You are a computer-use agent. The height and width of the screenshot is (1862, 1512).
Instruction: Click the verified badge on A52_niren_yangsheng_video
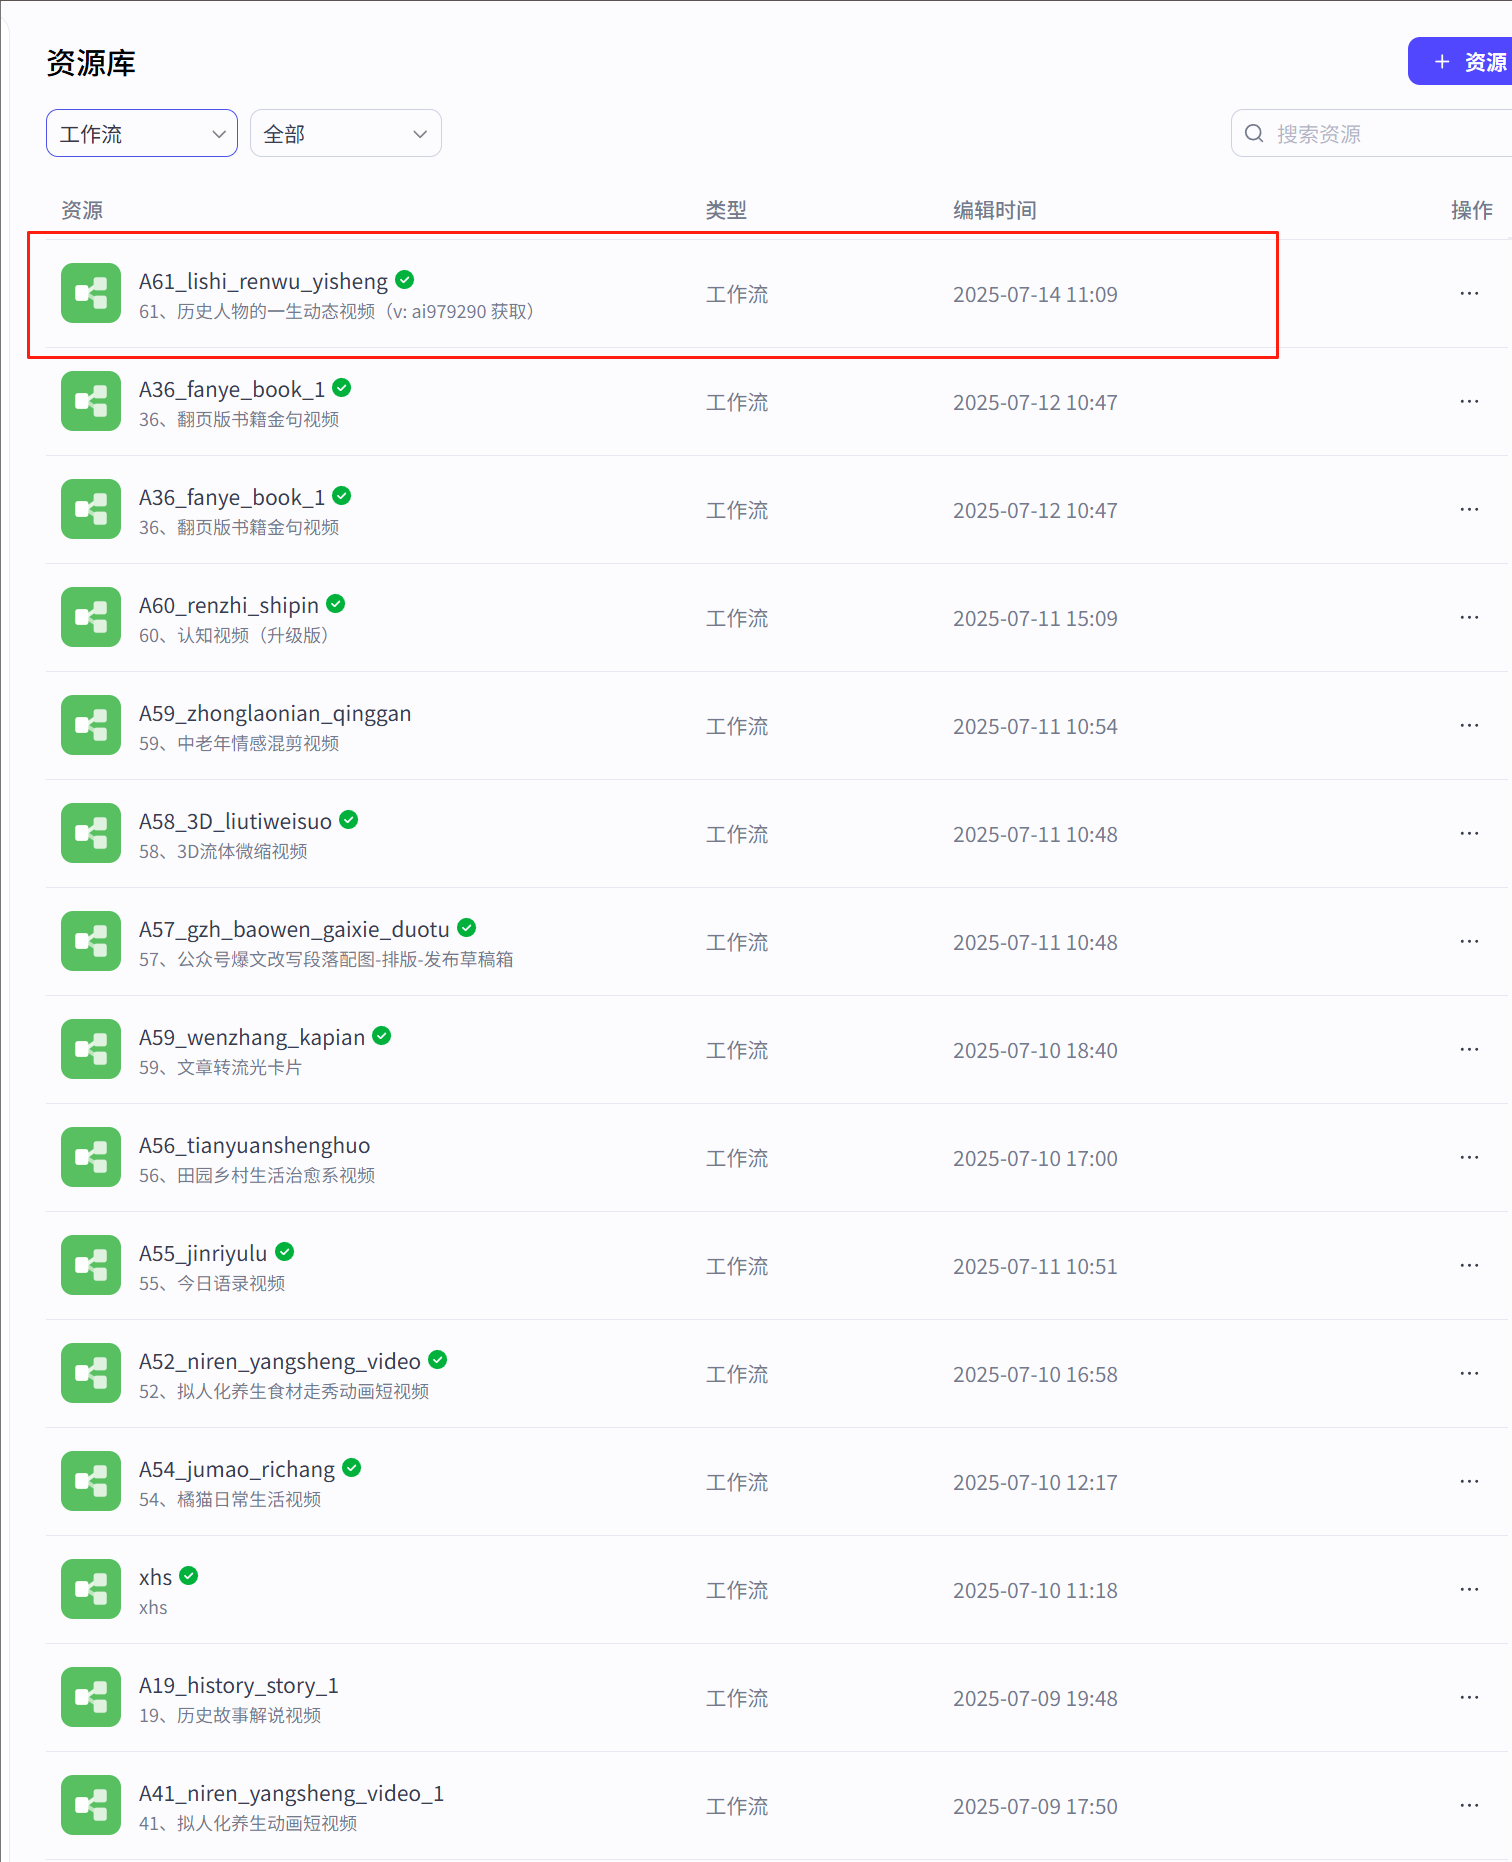437,1360
